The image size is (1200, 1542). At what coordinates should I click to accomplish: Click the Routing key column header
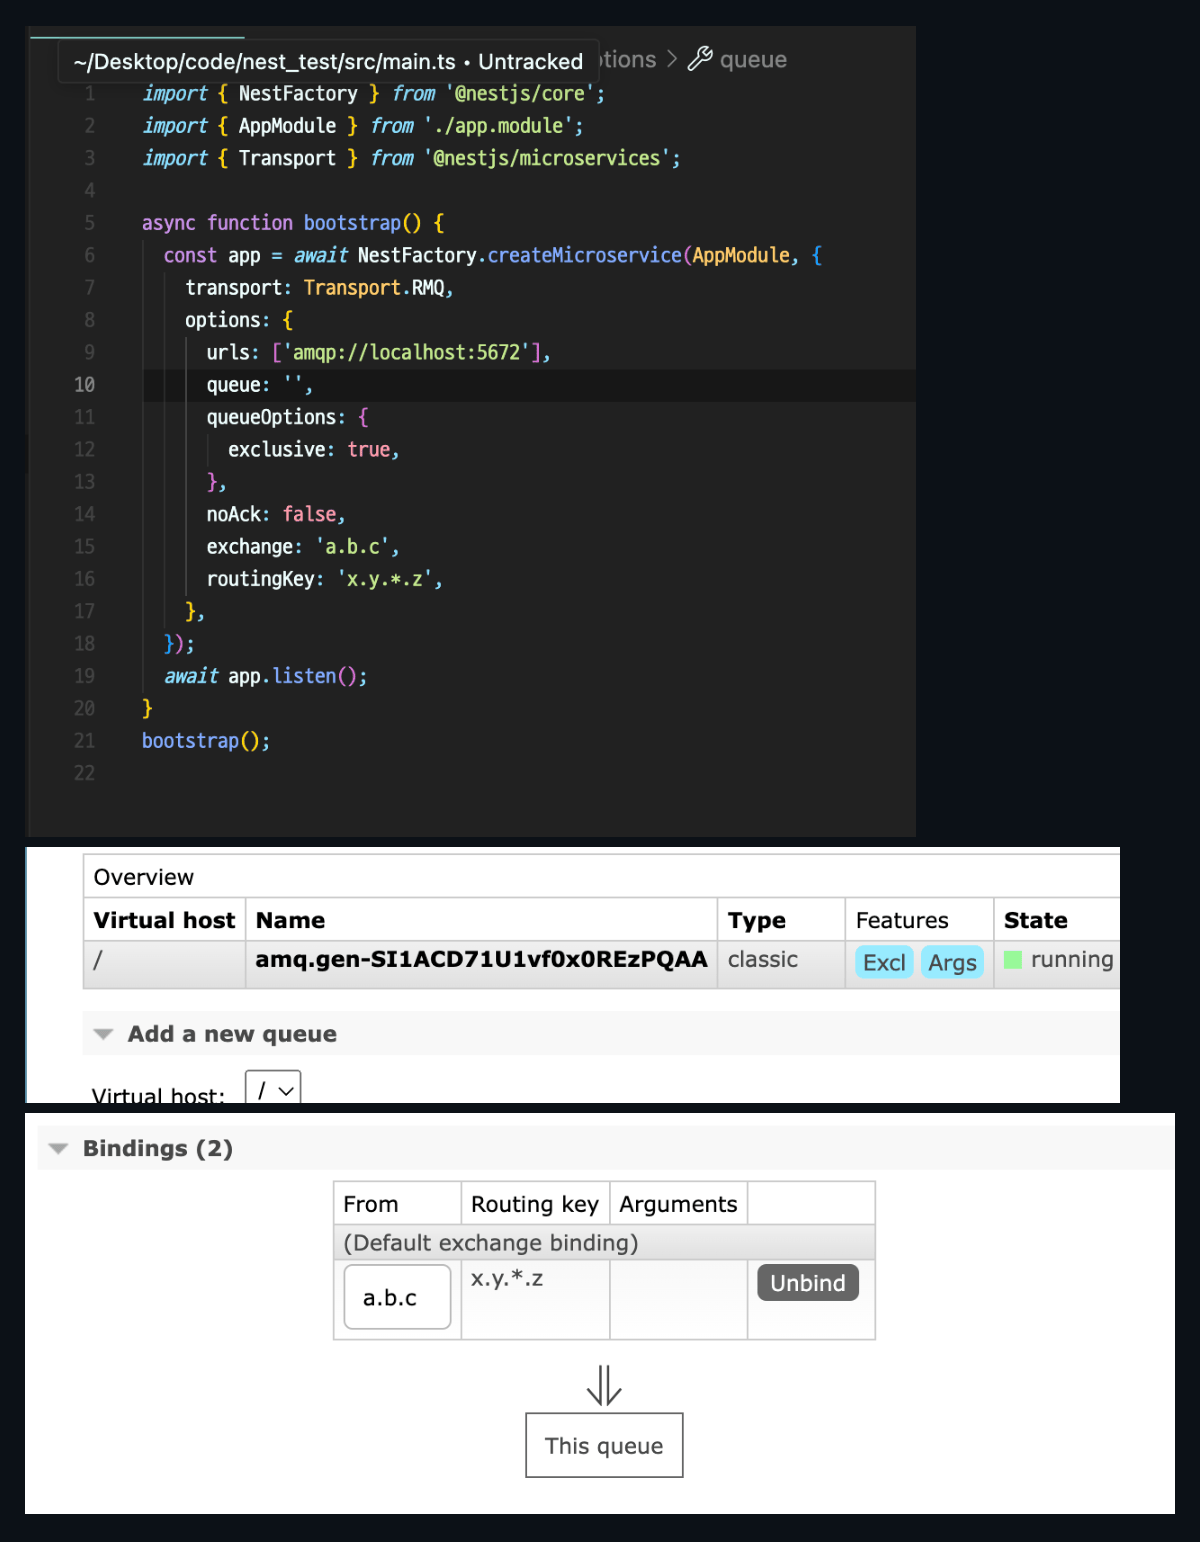coord(535,1204)
